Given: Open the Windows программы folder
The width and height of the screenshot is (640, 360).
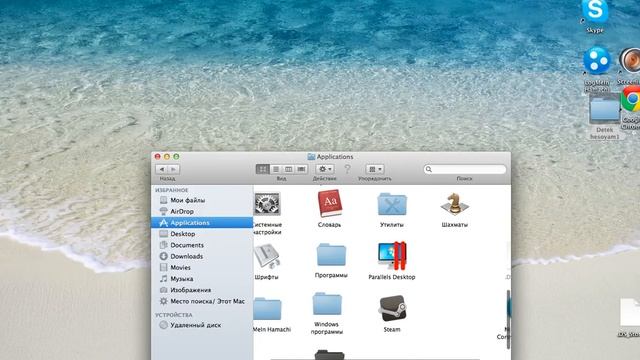Looking at the screenshot, I should (x=327, y=304).
